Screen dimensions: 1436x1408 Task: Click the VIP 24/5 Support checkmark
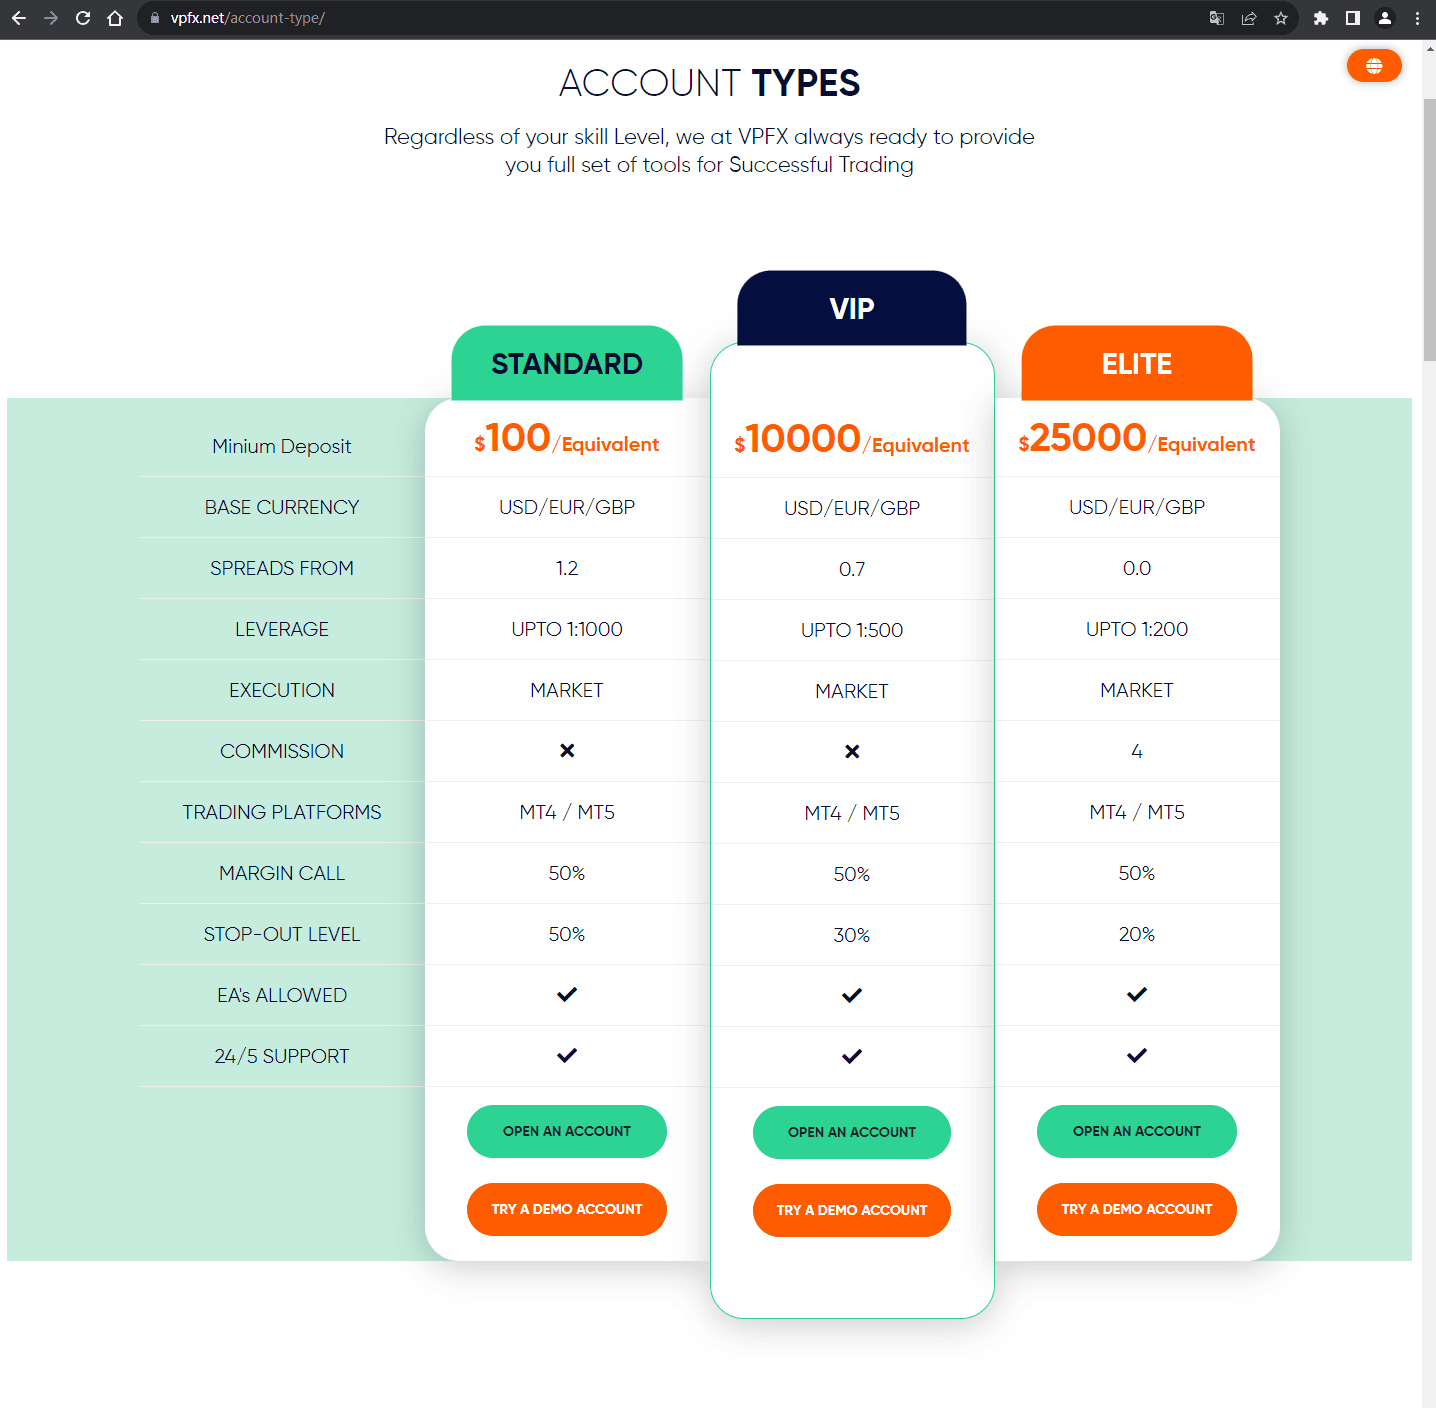click(852, 1056)
